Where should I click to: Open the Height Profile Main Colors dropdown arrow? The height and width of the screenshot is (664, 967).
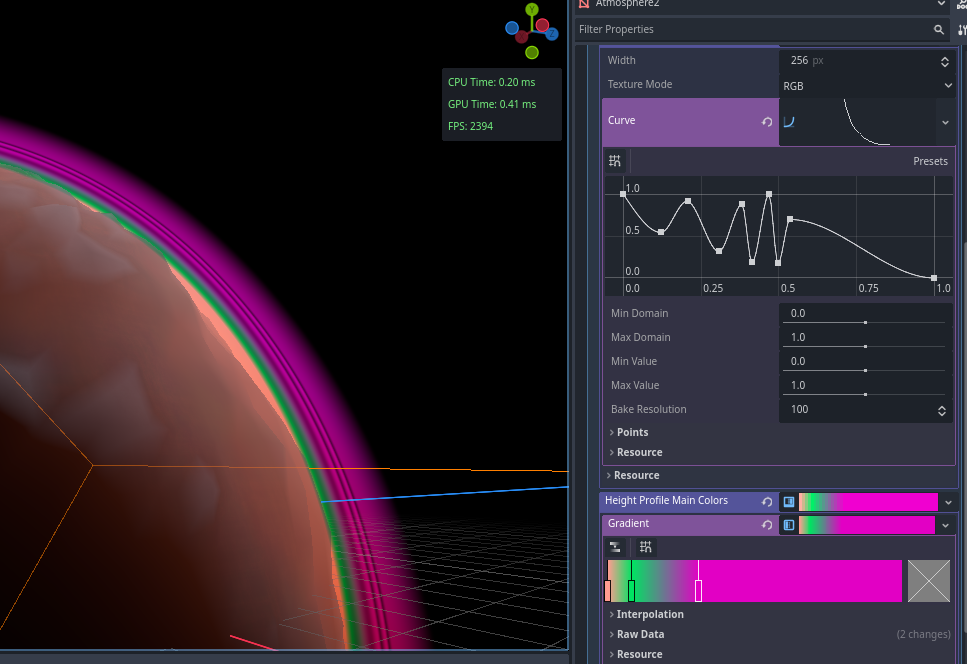point(948,502)
